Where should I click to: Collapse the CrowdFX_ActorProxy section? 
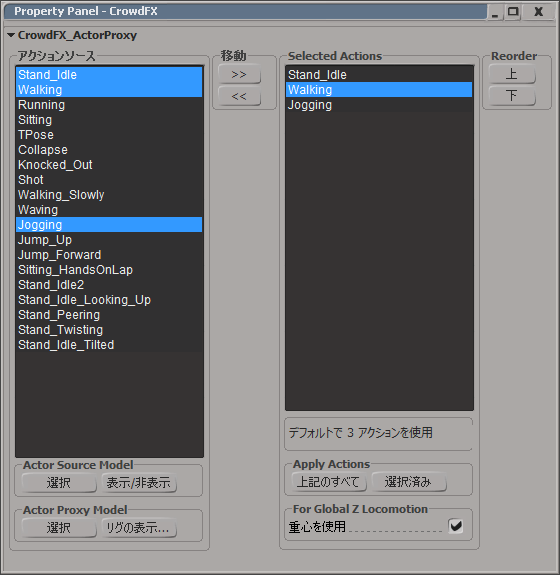coord(11,35)
